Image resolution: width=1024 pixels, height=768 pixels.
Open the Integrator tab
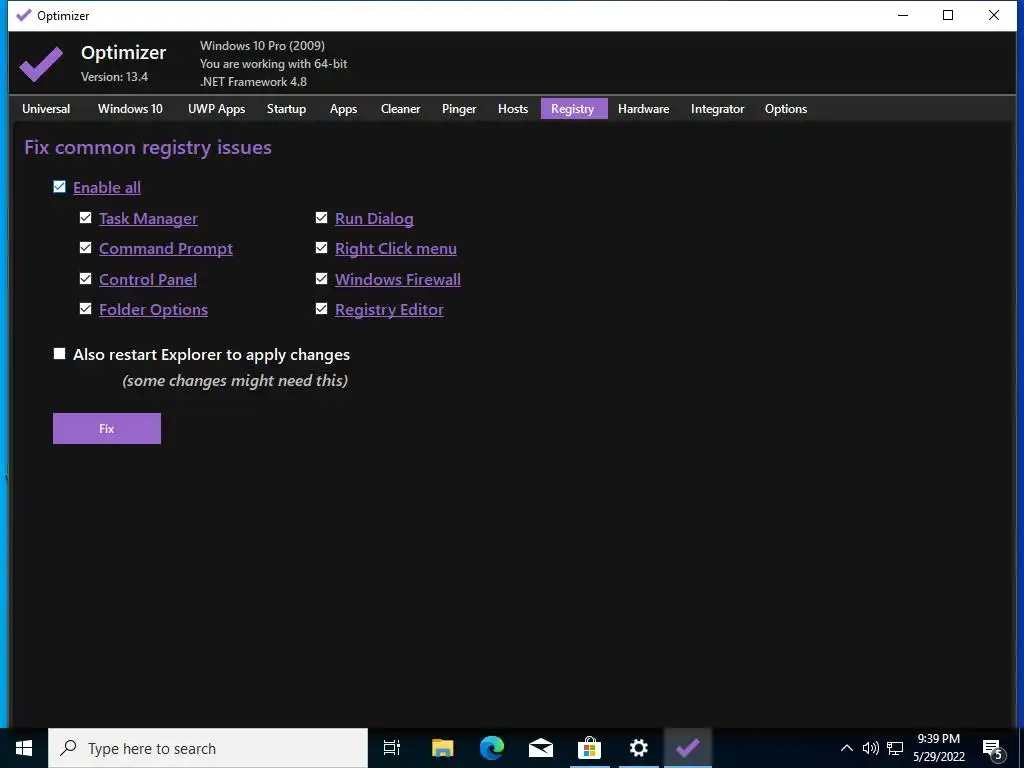click(x=717, y=109)
